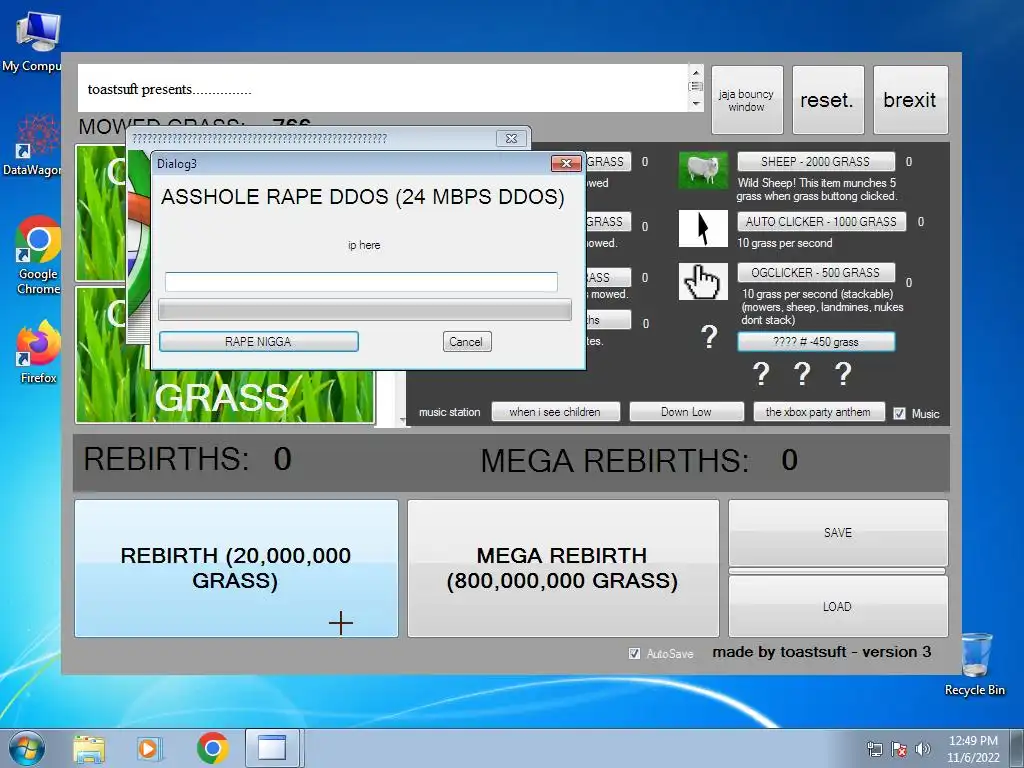Click the up arrow of the text box scrollbar
This screenshot has width=1024, height=768.
point(696,72)
